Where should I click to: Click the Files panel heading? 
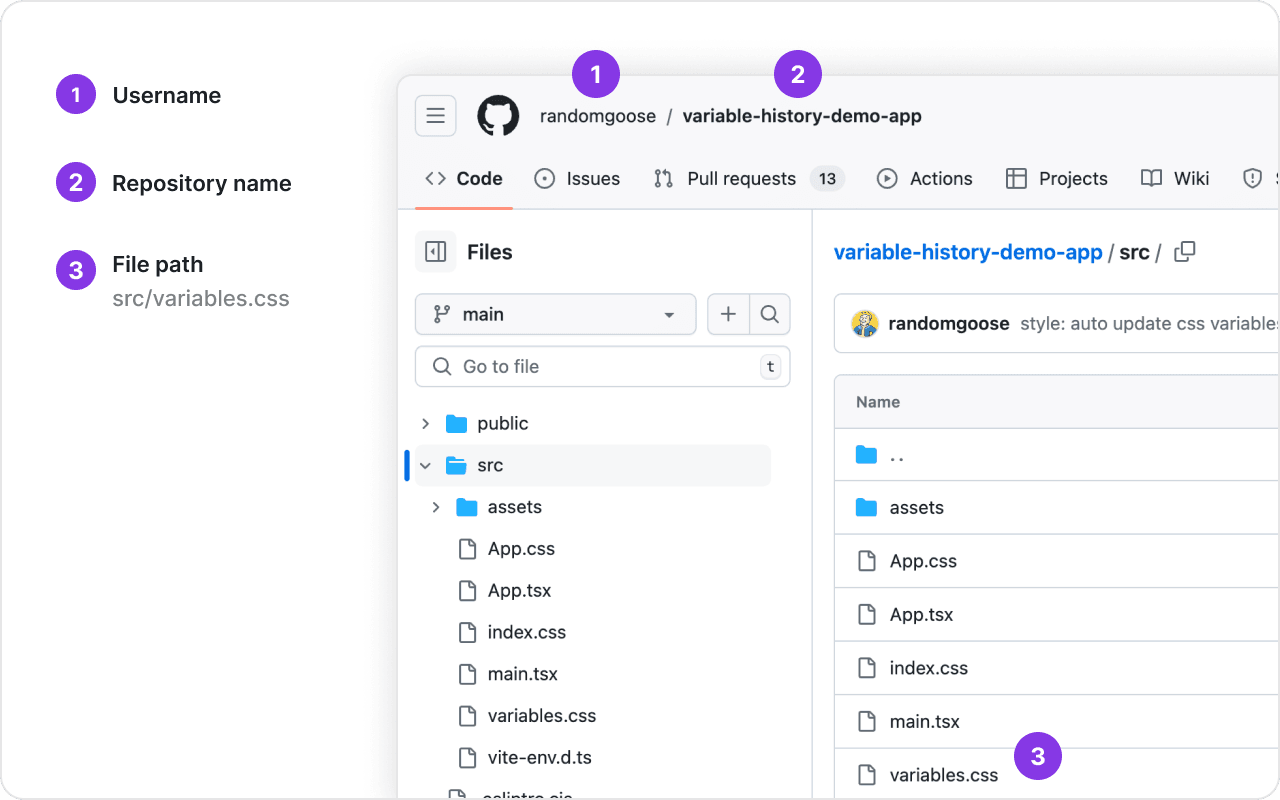490,252
